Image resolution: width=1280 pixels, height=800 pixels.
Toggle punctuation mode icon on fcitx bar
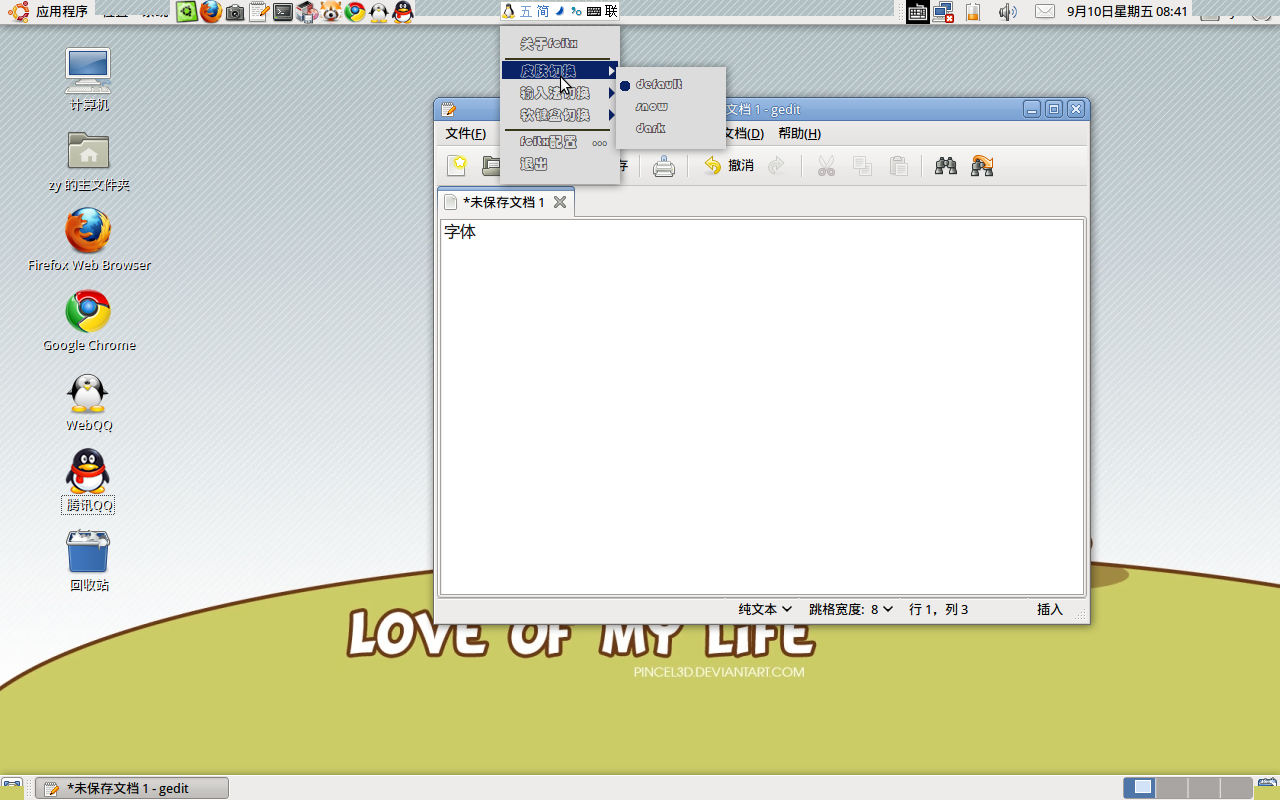(576, 11)
